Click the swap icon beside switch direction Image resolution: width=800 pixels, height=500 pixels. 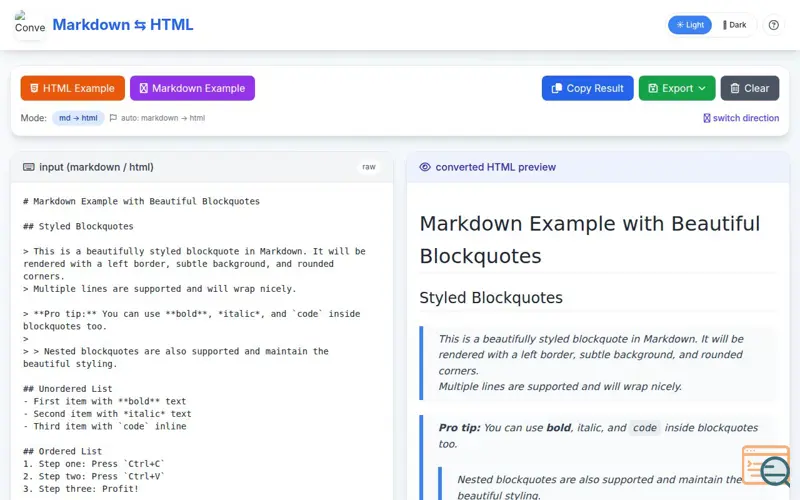[707, 118]
